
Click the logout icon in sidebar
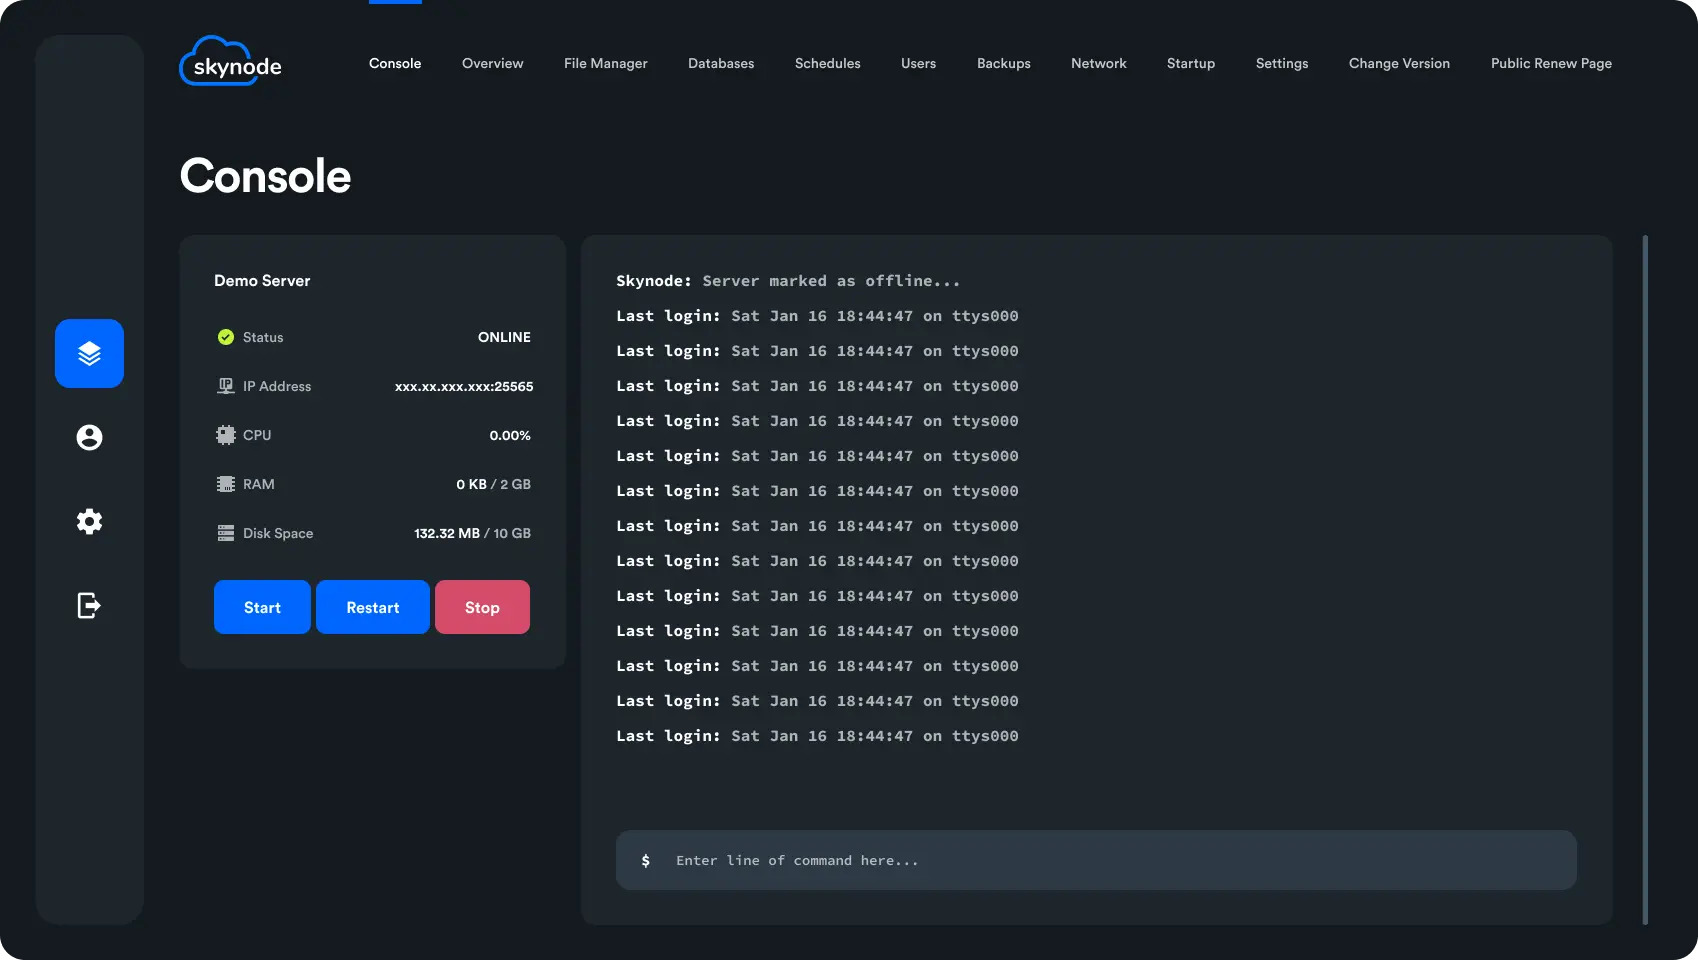89,605
